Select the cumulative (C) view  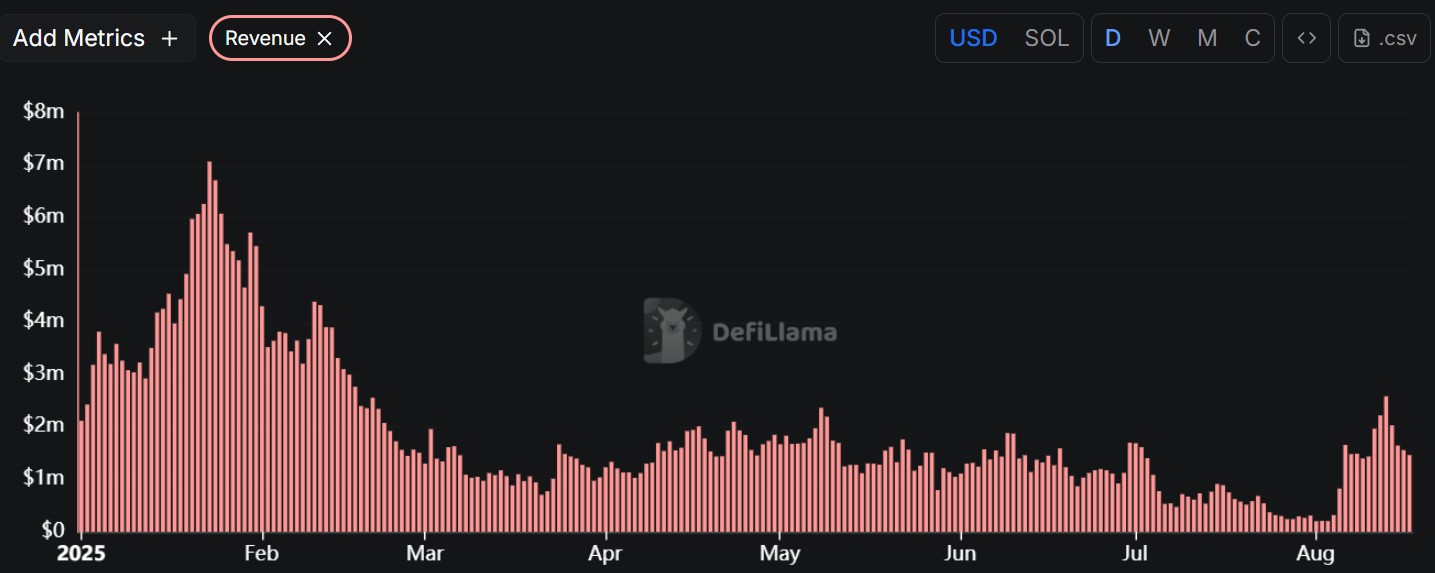click(1252, 38)
